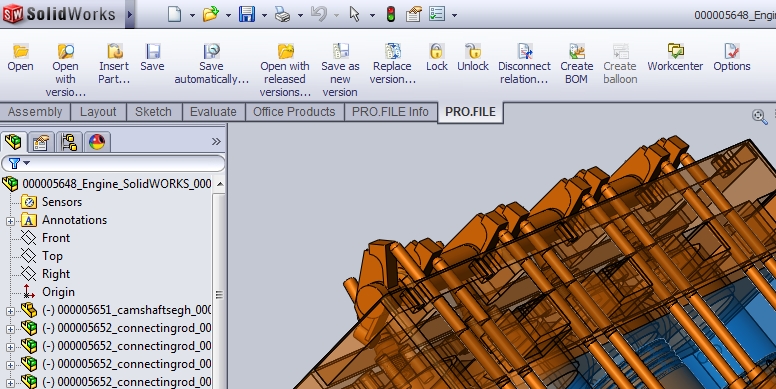
Task: Click the Unlock icon
Action: click(473, 58)
